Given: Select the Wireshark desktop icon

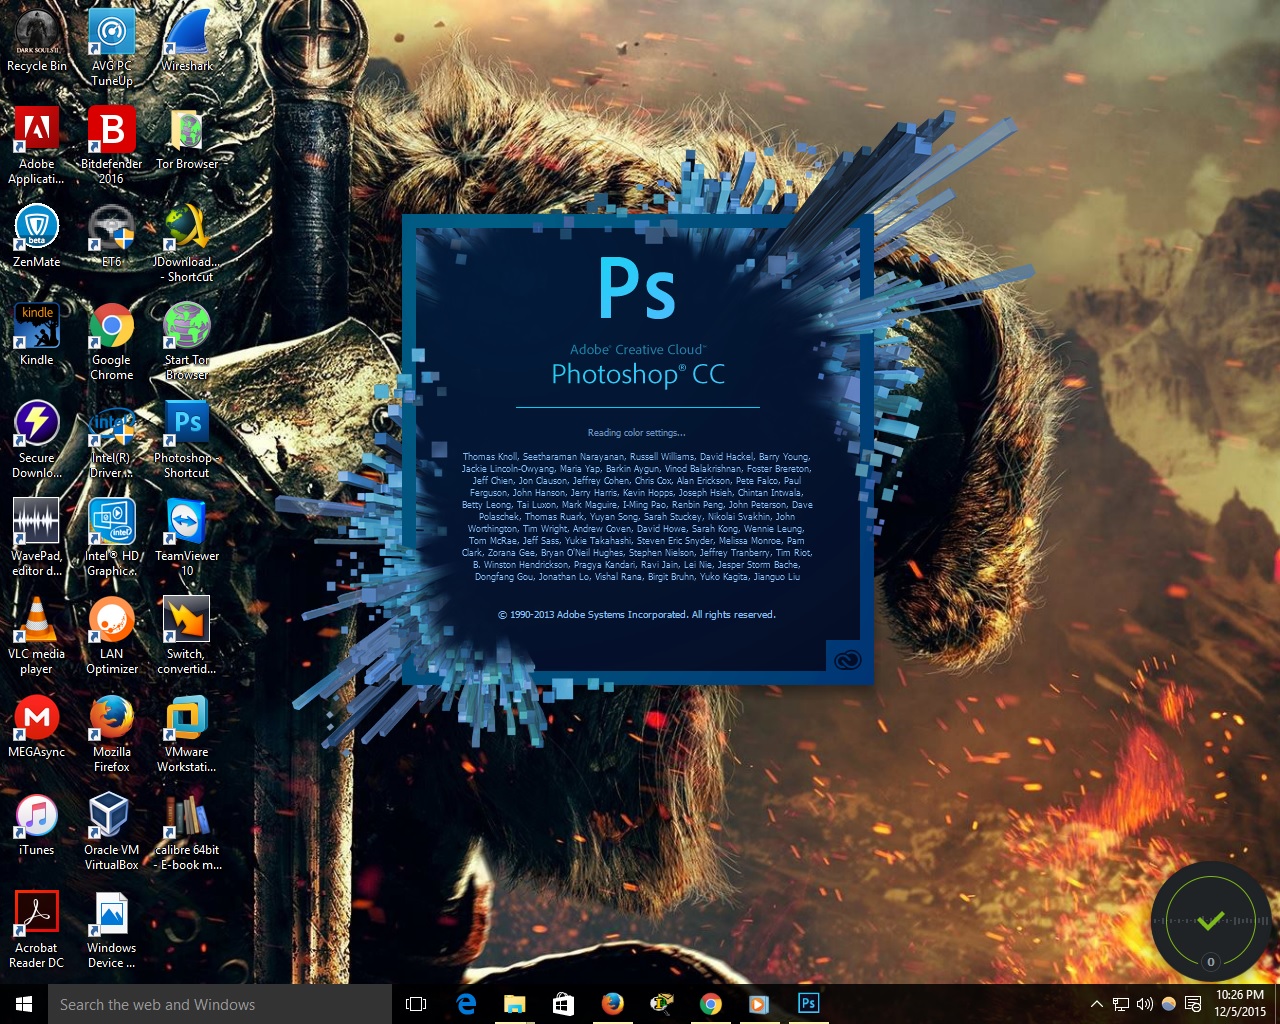Looking at the screenshot, I should [x=187, y=42].
